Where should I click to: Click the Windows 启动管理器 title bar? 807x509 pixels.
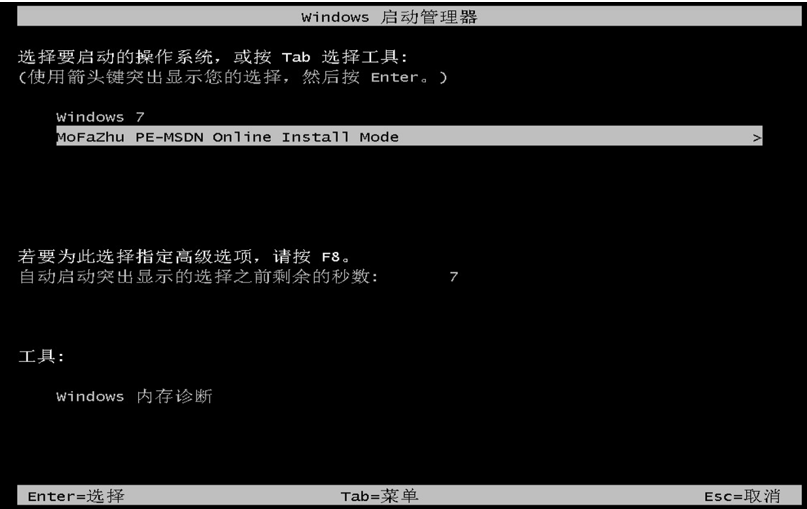pos(409,16)
